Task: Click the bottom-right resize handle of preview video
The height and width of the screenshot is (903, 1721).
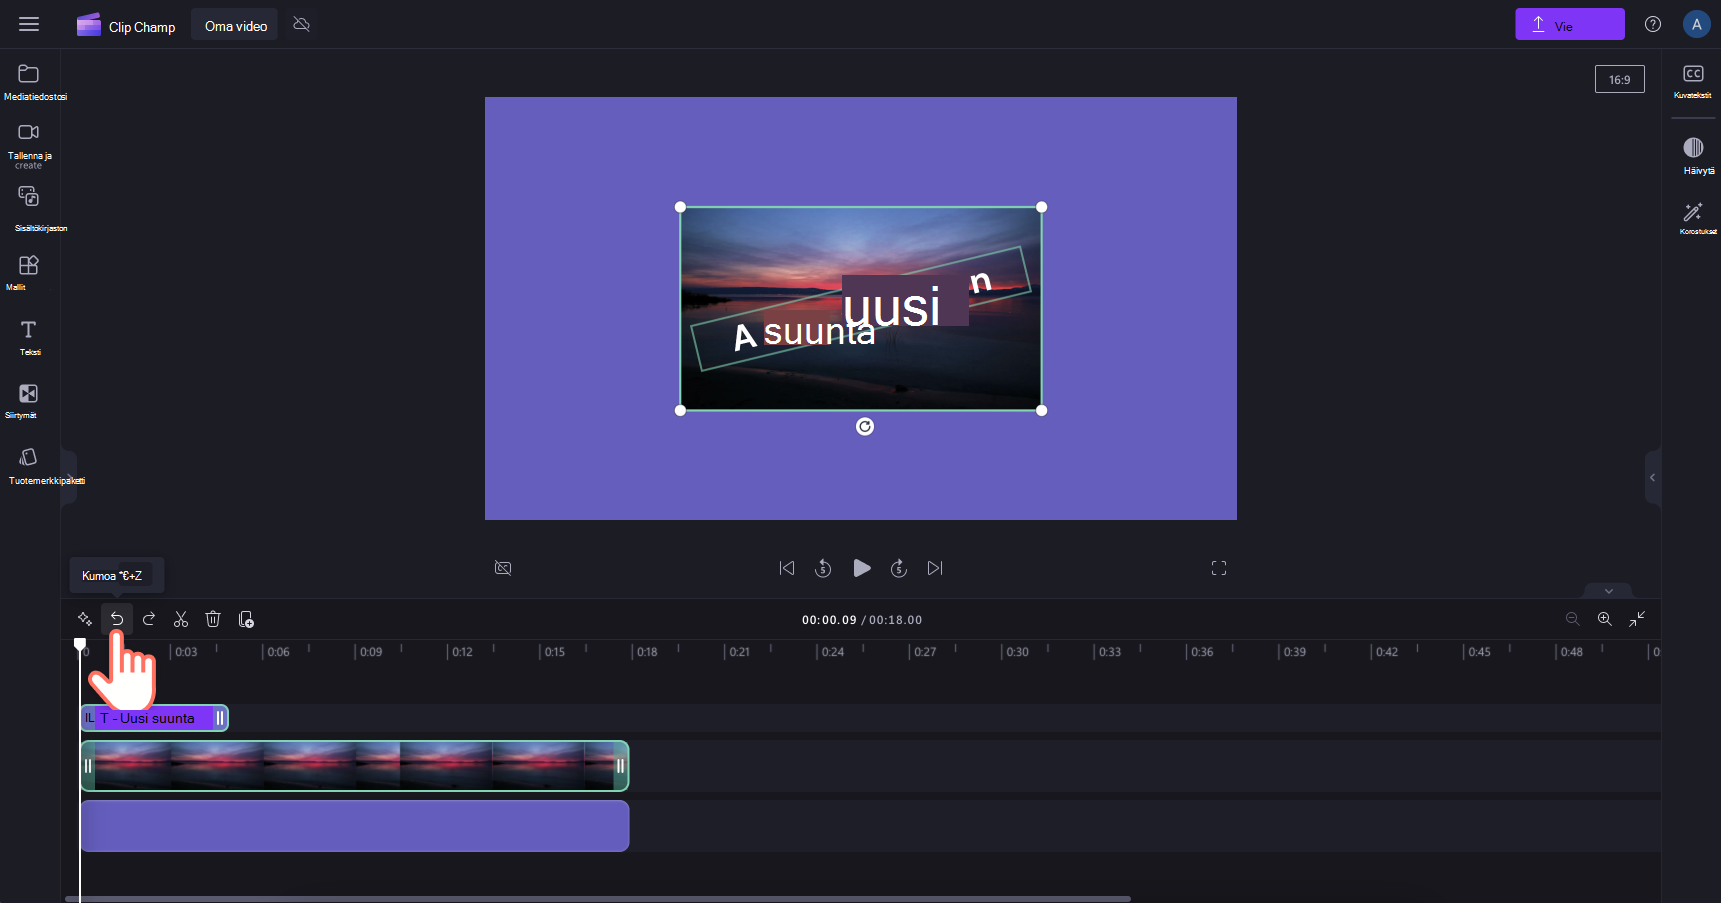Action: pos(1041,410)
